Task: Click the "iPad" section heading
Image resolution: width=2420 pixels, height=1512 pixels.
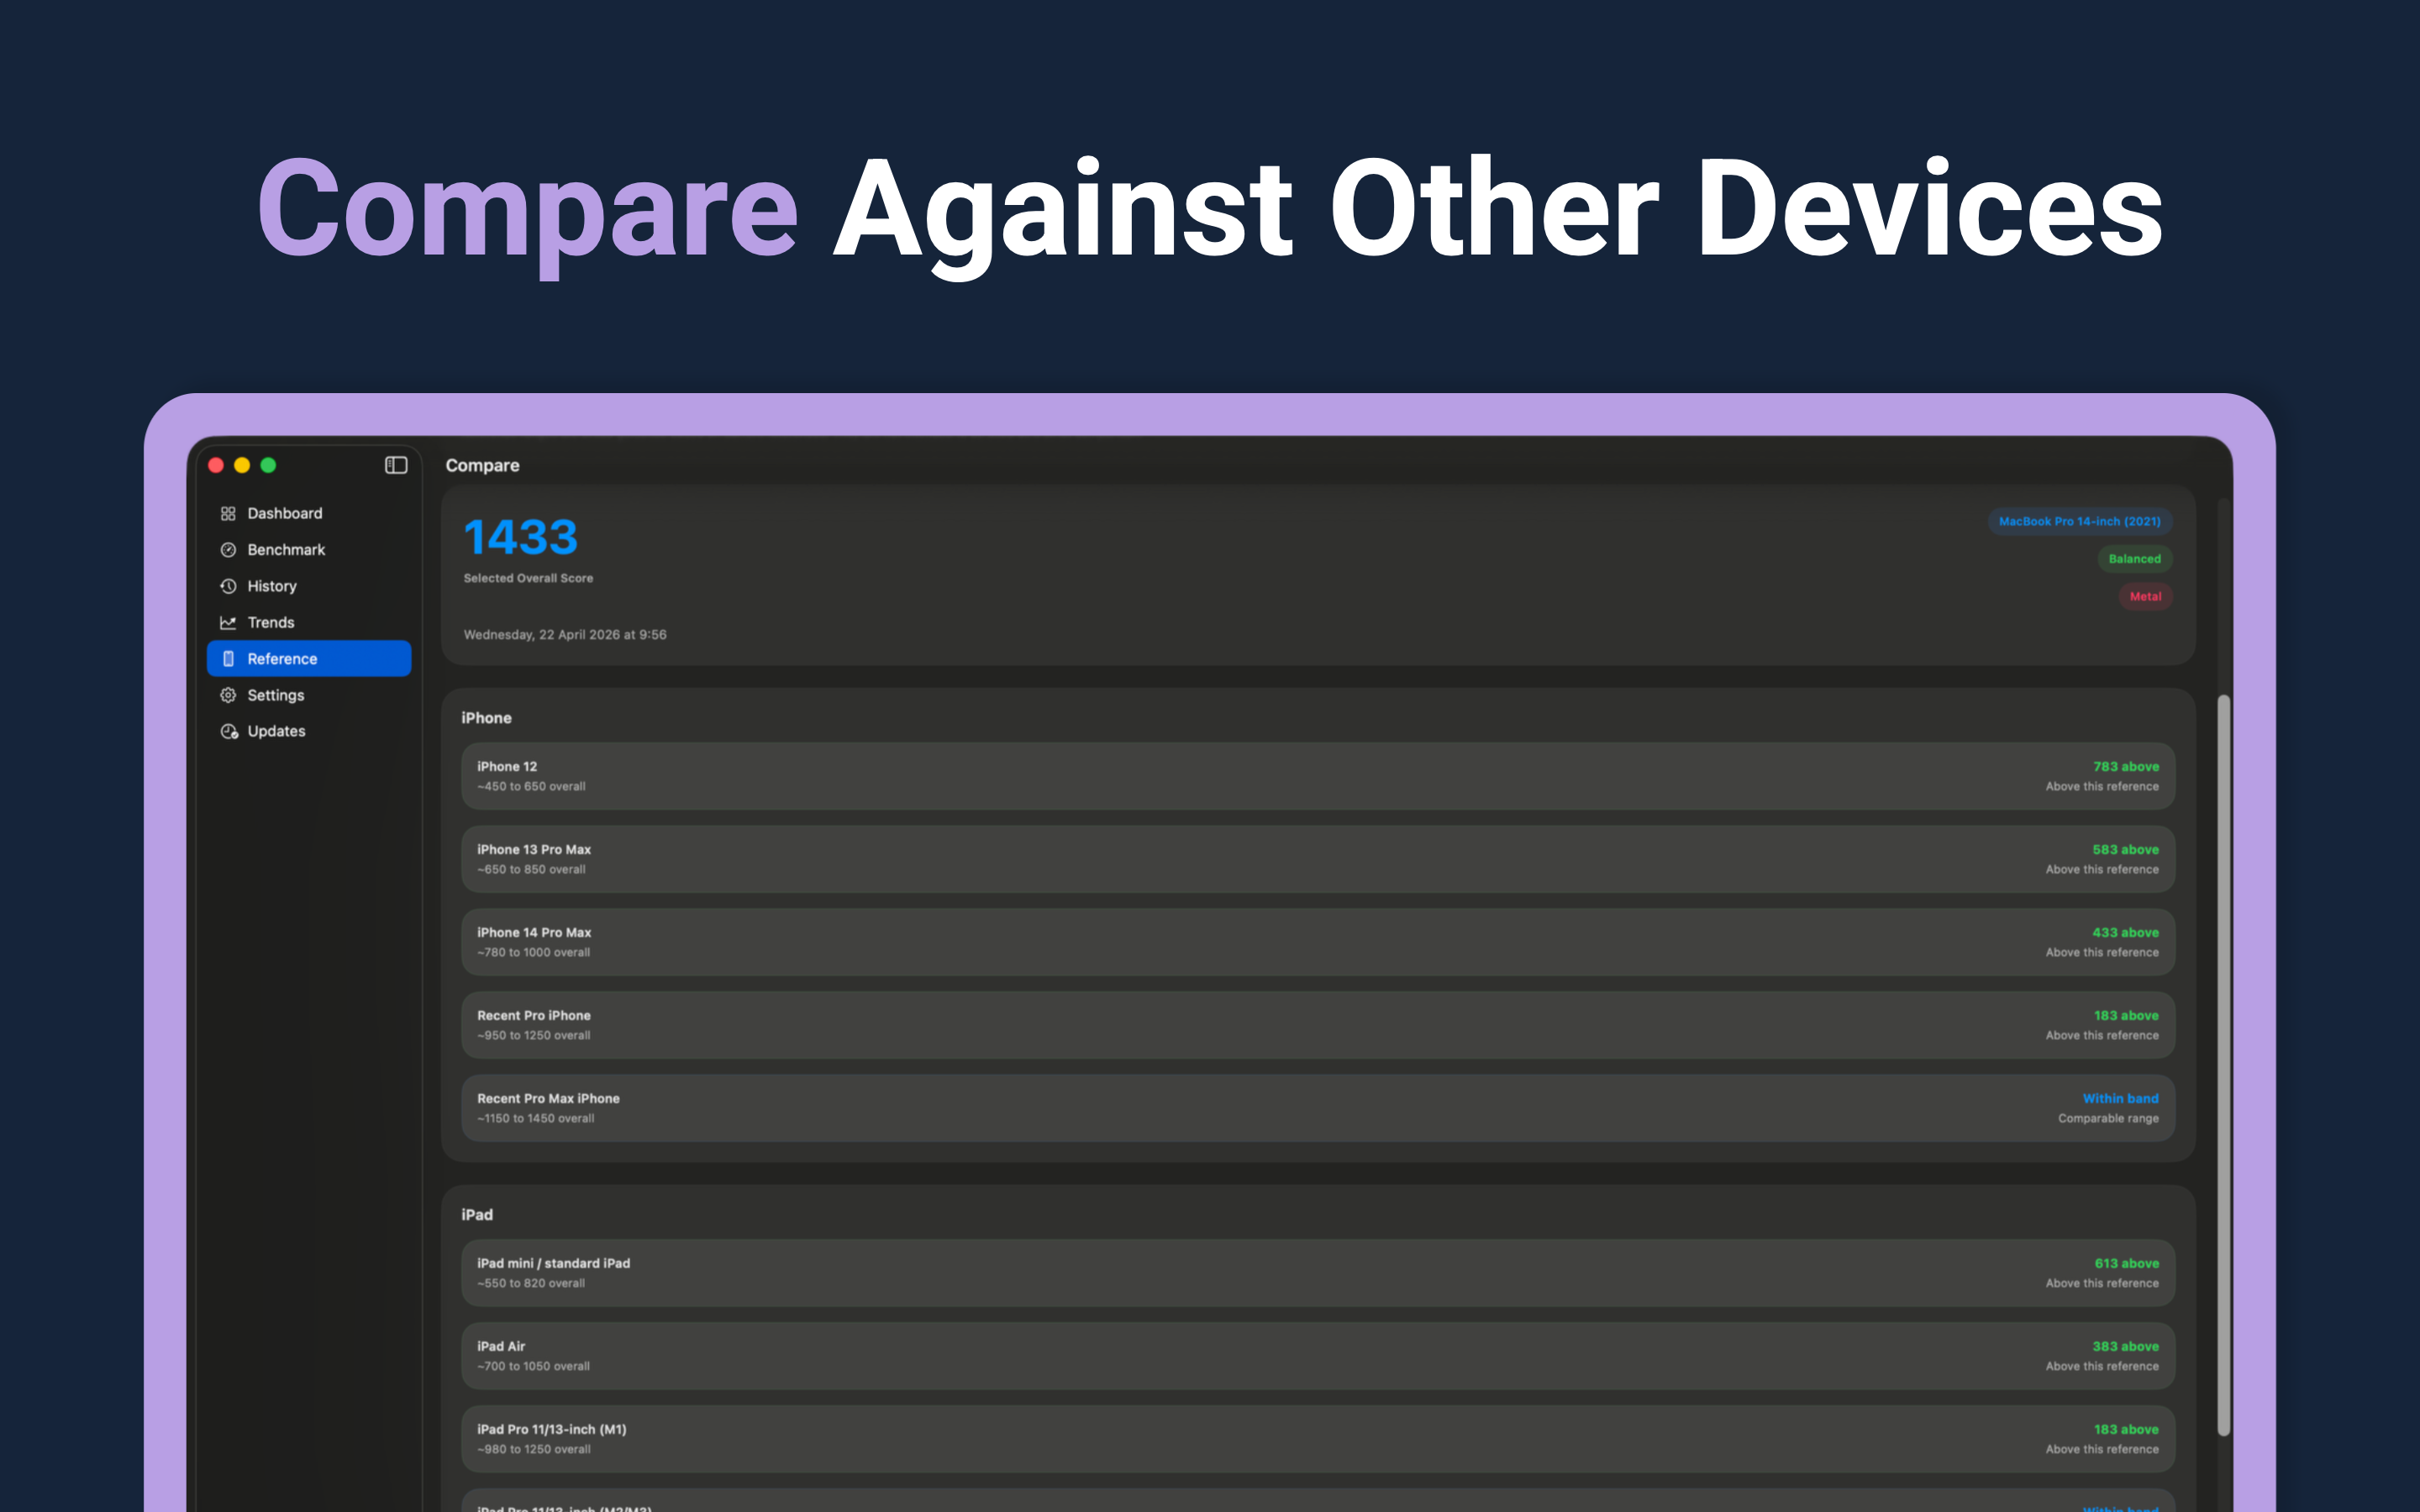Action: coord(477,1215)
